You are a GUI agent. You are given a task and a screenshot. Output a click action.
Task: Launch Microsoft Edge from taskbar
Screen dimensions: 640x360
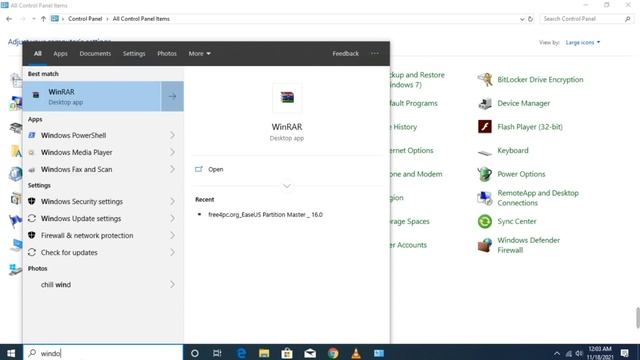(241, 353)
